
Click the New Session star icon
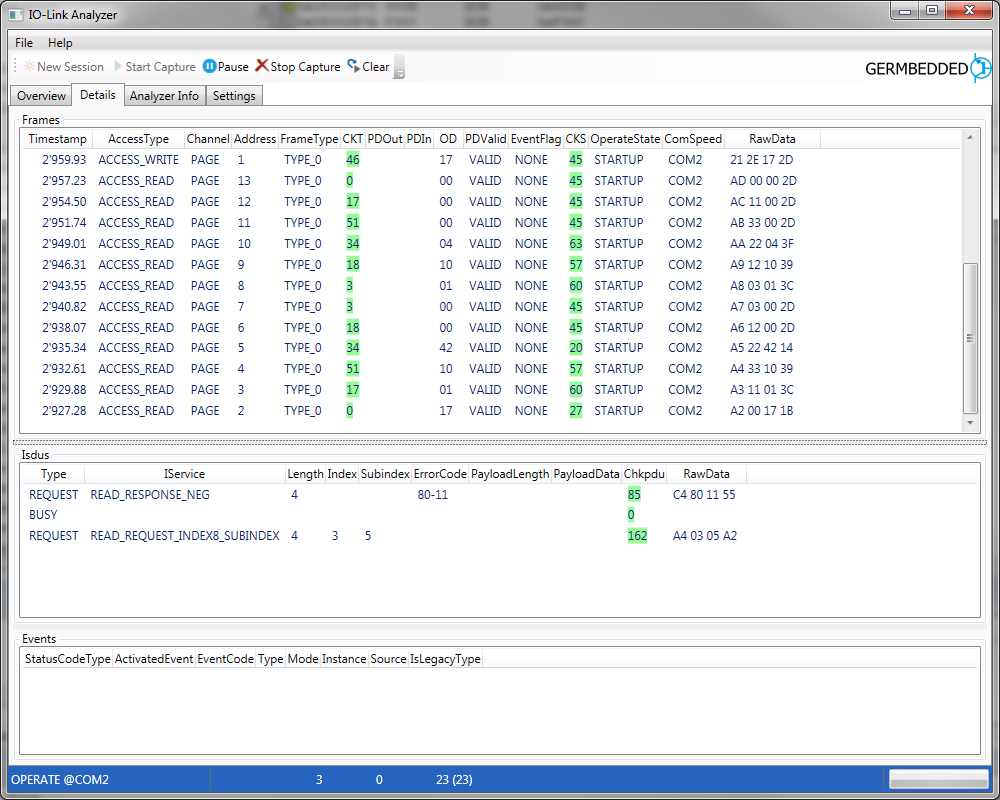[30, 67]
